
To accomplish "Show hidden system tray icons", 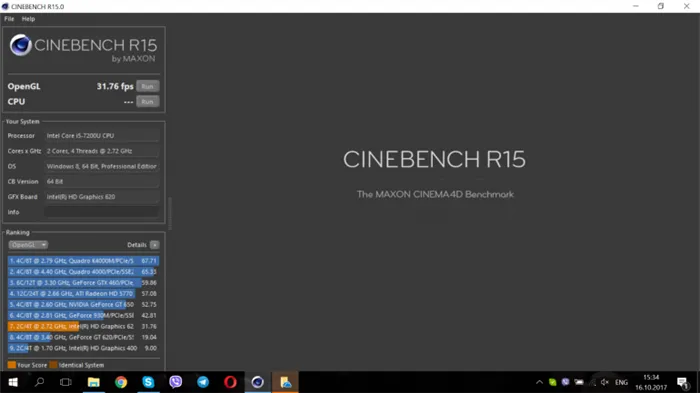I will (x=539, y=382).
